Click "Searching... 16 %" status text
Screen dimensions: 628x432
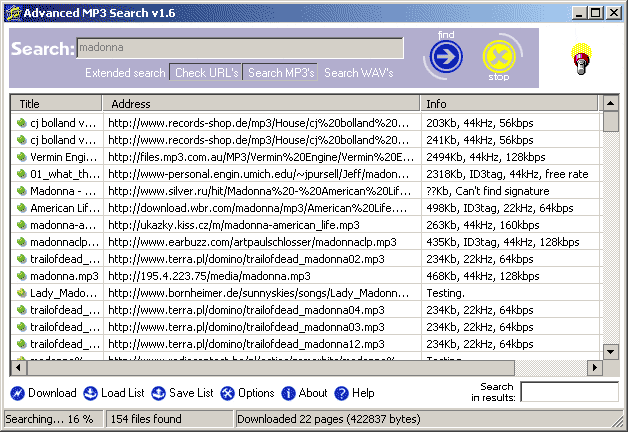[x=49, y=419]
